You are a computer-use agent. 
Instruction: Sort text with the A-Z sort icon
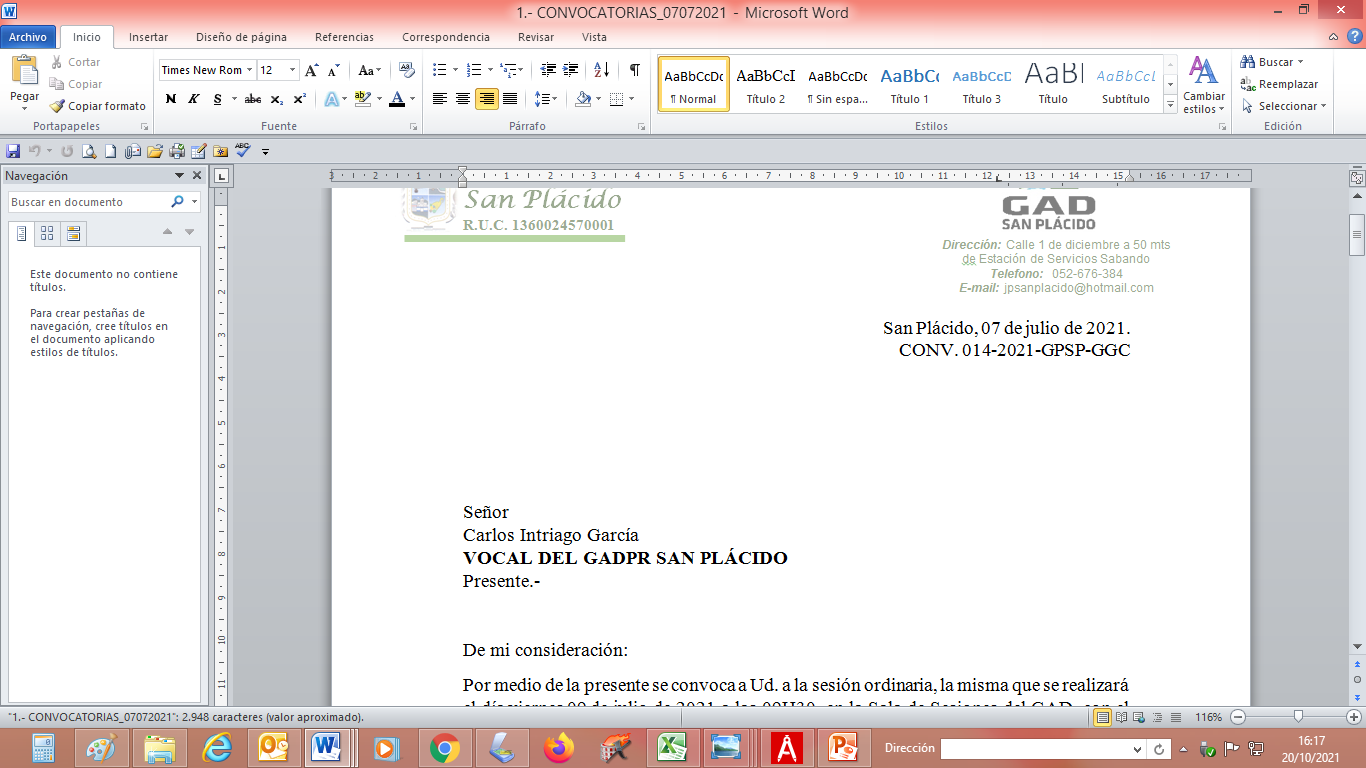601,70
